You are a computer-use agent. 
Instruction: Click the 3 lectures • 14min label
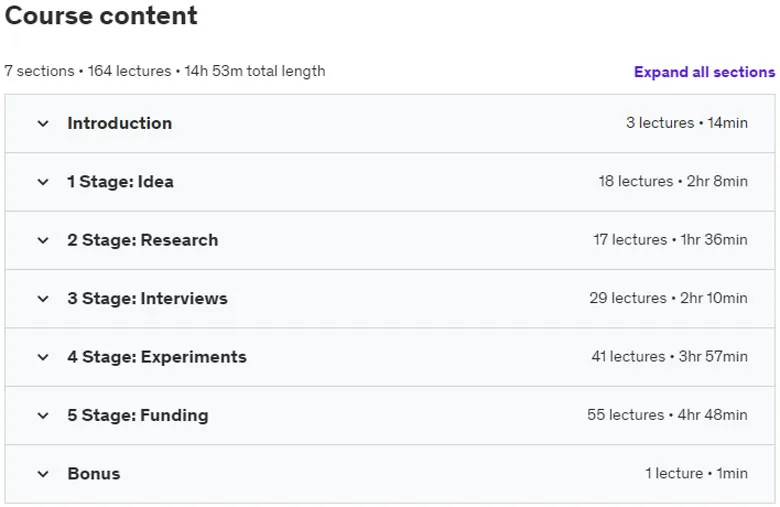coord(687,123)
